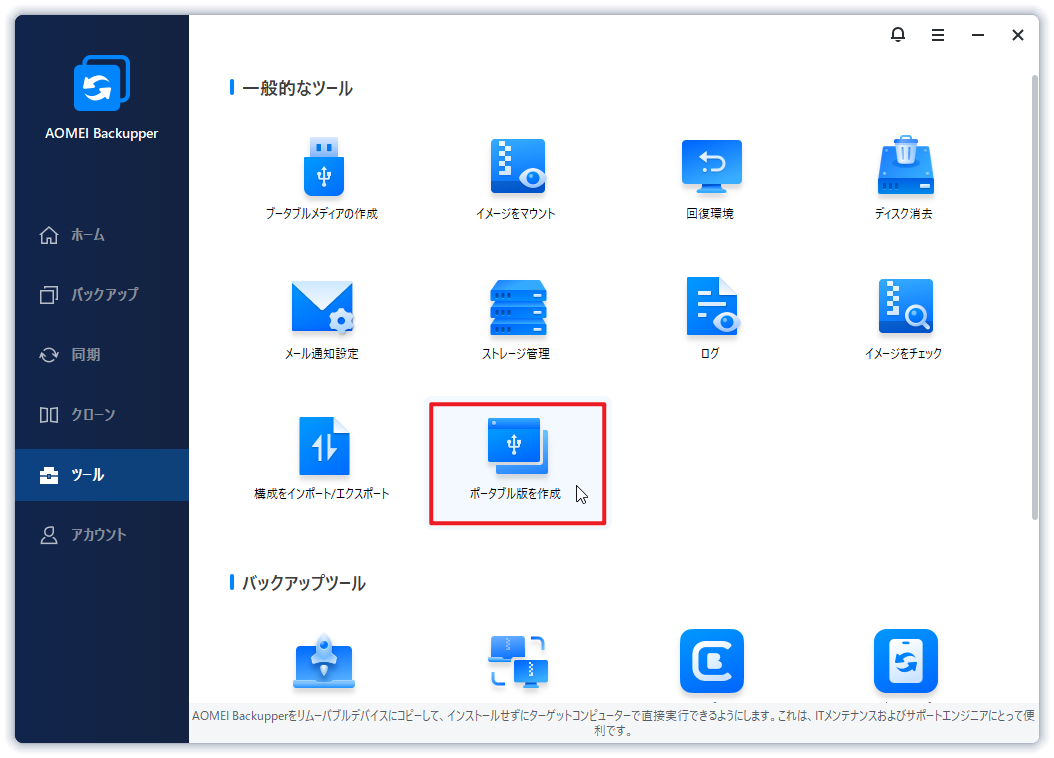Open メール通知設定
This screenshot has height=758, width=1054.
point(322,319)
